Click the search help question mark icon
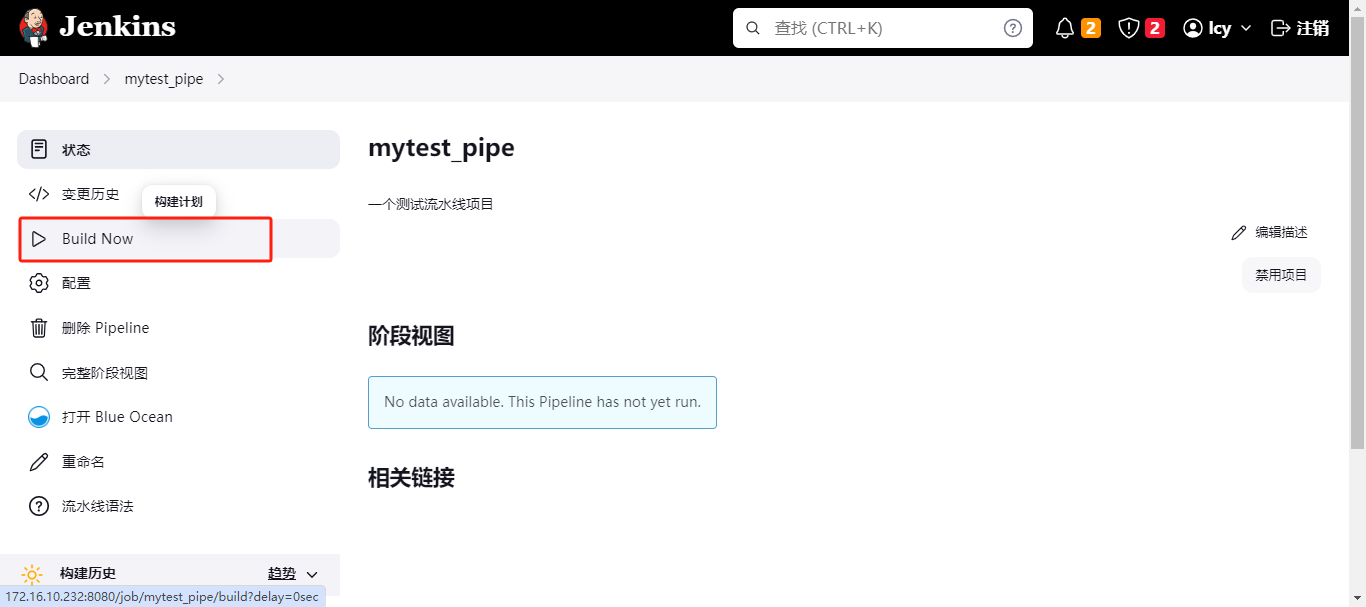 pos(1013,28)
